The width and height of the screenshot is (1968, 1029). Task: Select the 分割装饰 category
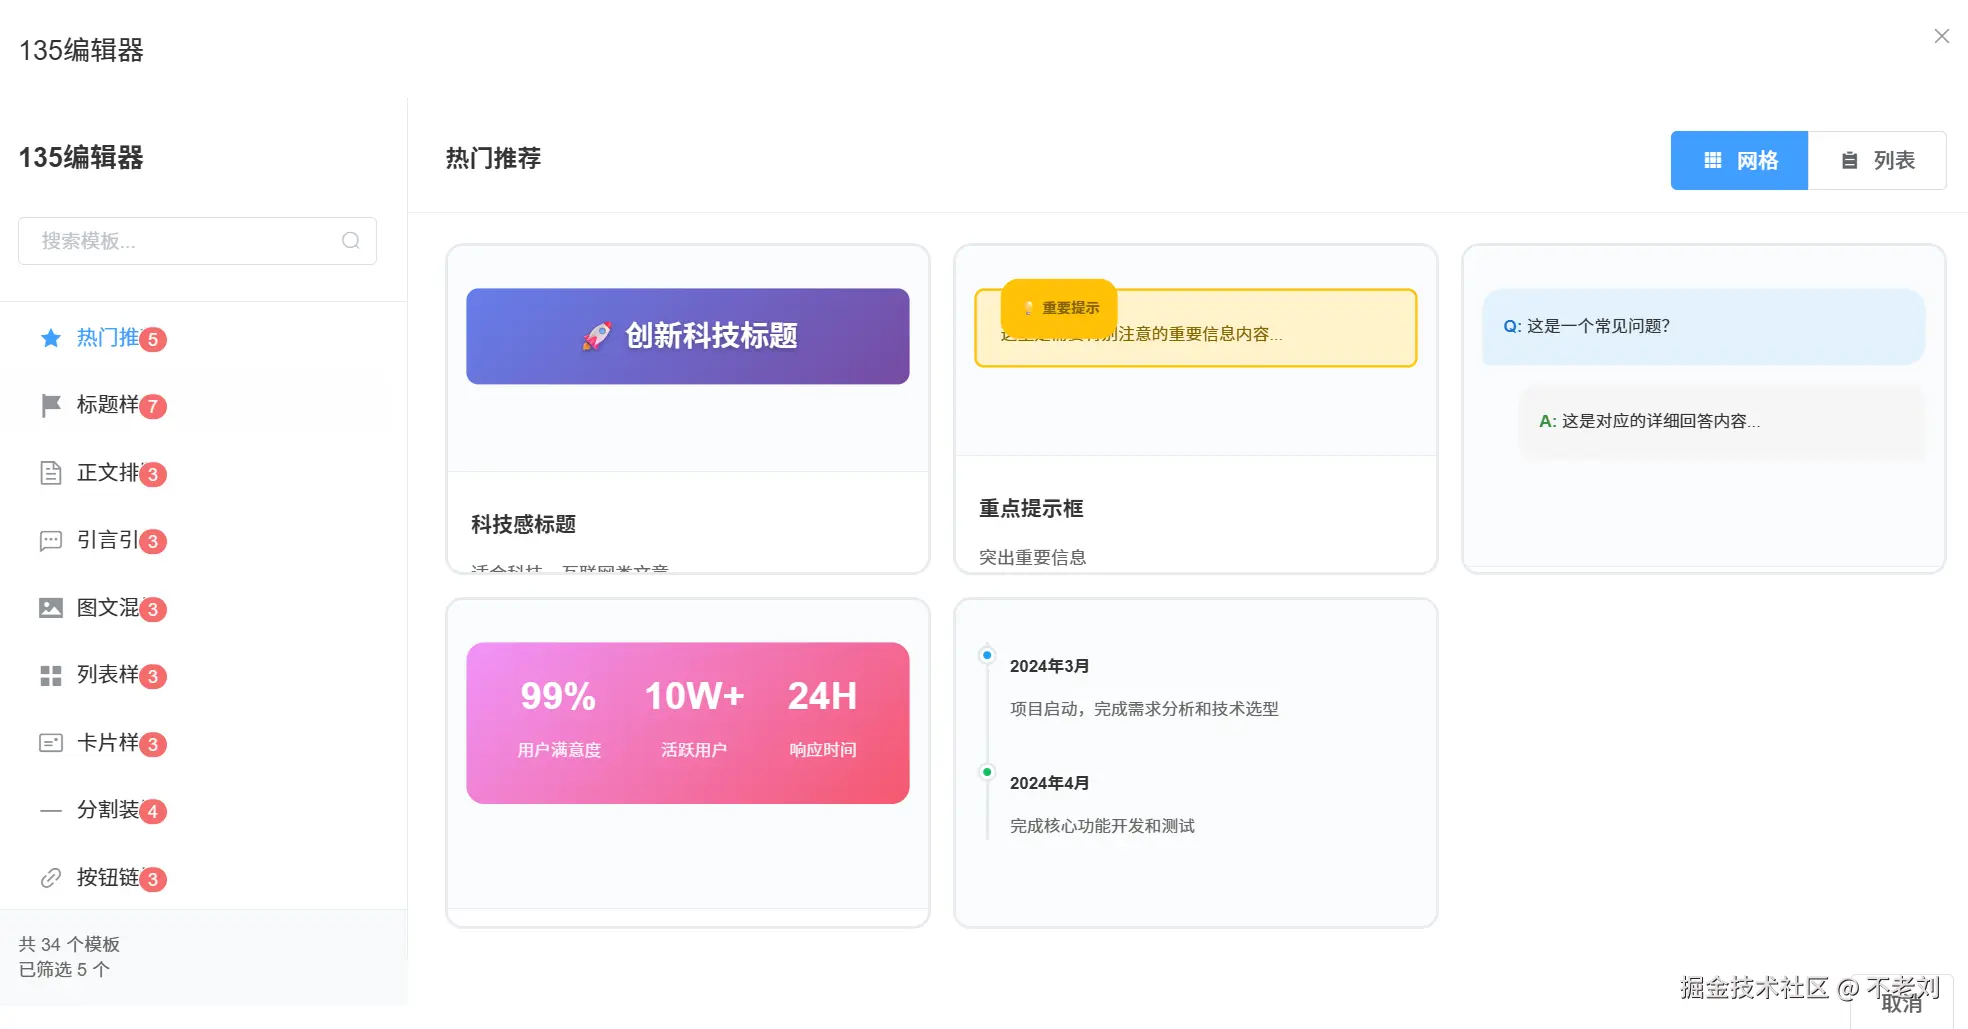pyautogui.click(x=108, y=811)
